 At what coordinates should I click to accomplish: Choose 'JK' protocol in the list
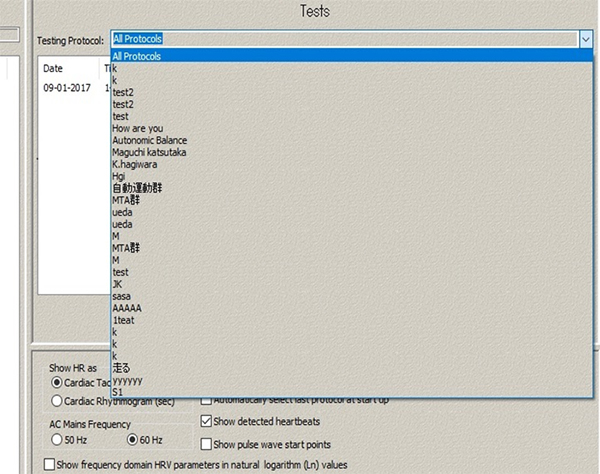coord(117,284)
